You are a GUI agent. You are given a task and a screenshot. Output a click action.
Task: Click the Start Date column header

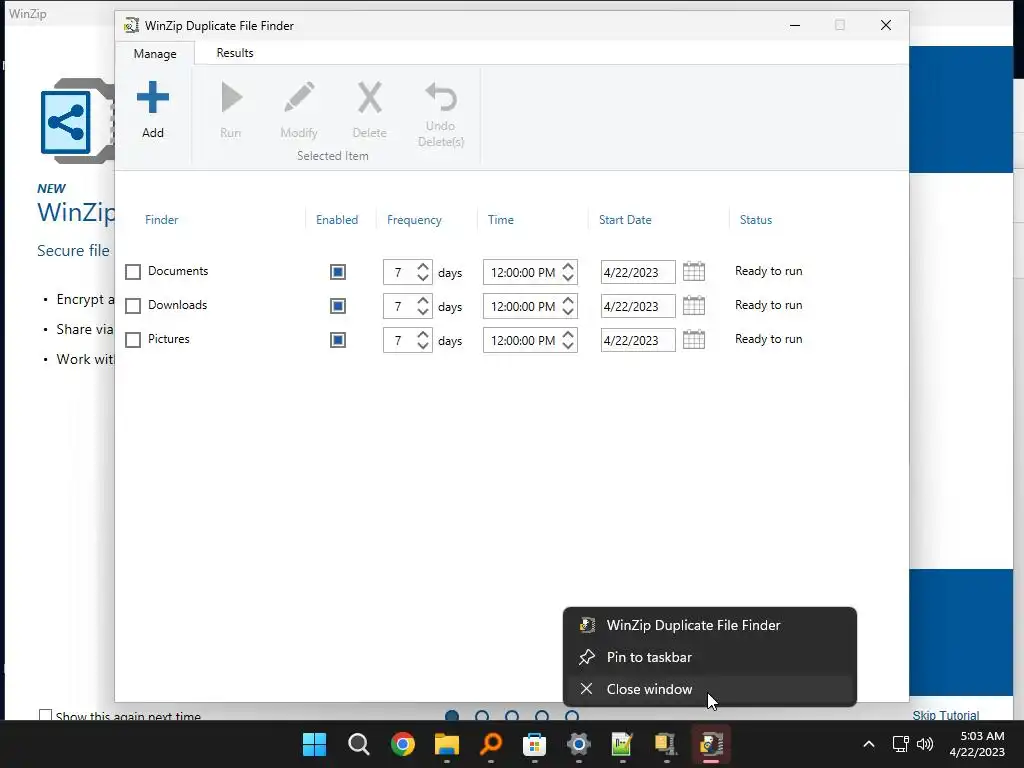pos(625,220)
